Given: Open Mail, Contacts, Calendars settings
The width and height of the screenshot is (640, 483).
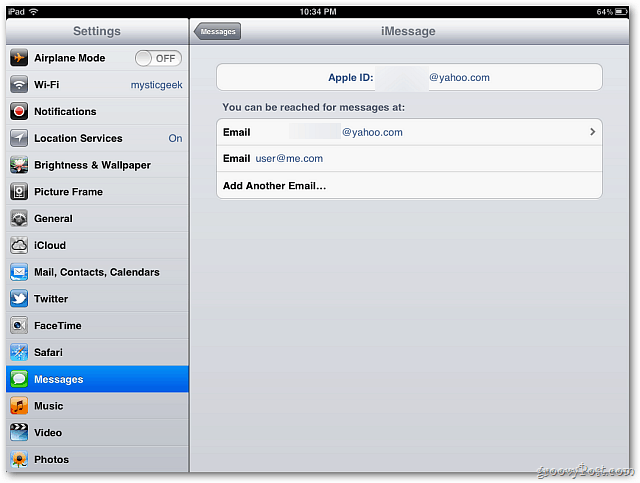Looking at the screenshot, I should coord(97,272).
